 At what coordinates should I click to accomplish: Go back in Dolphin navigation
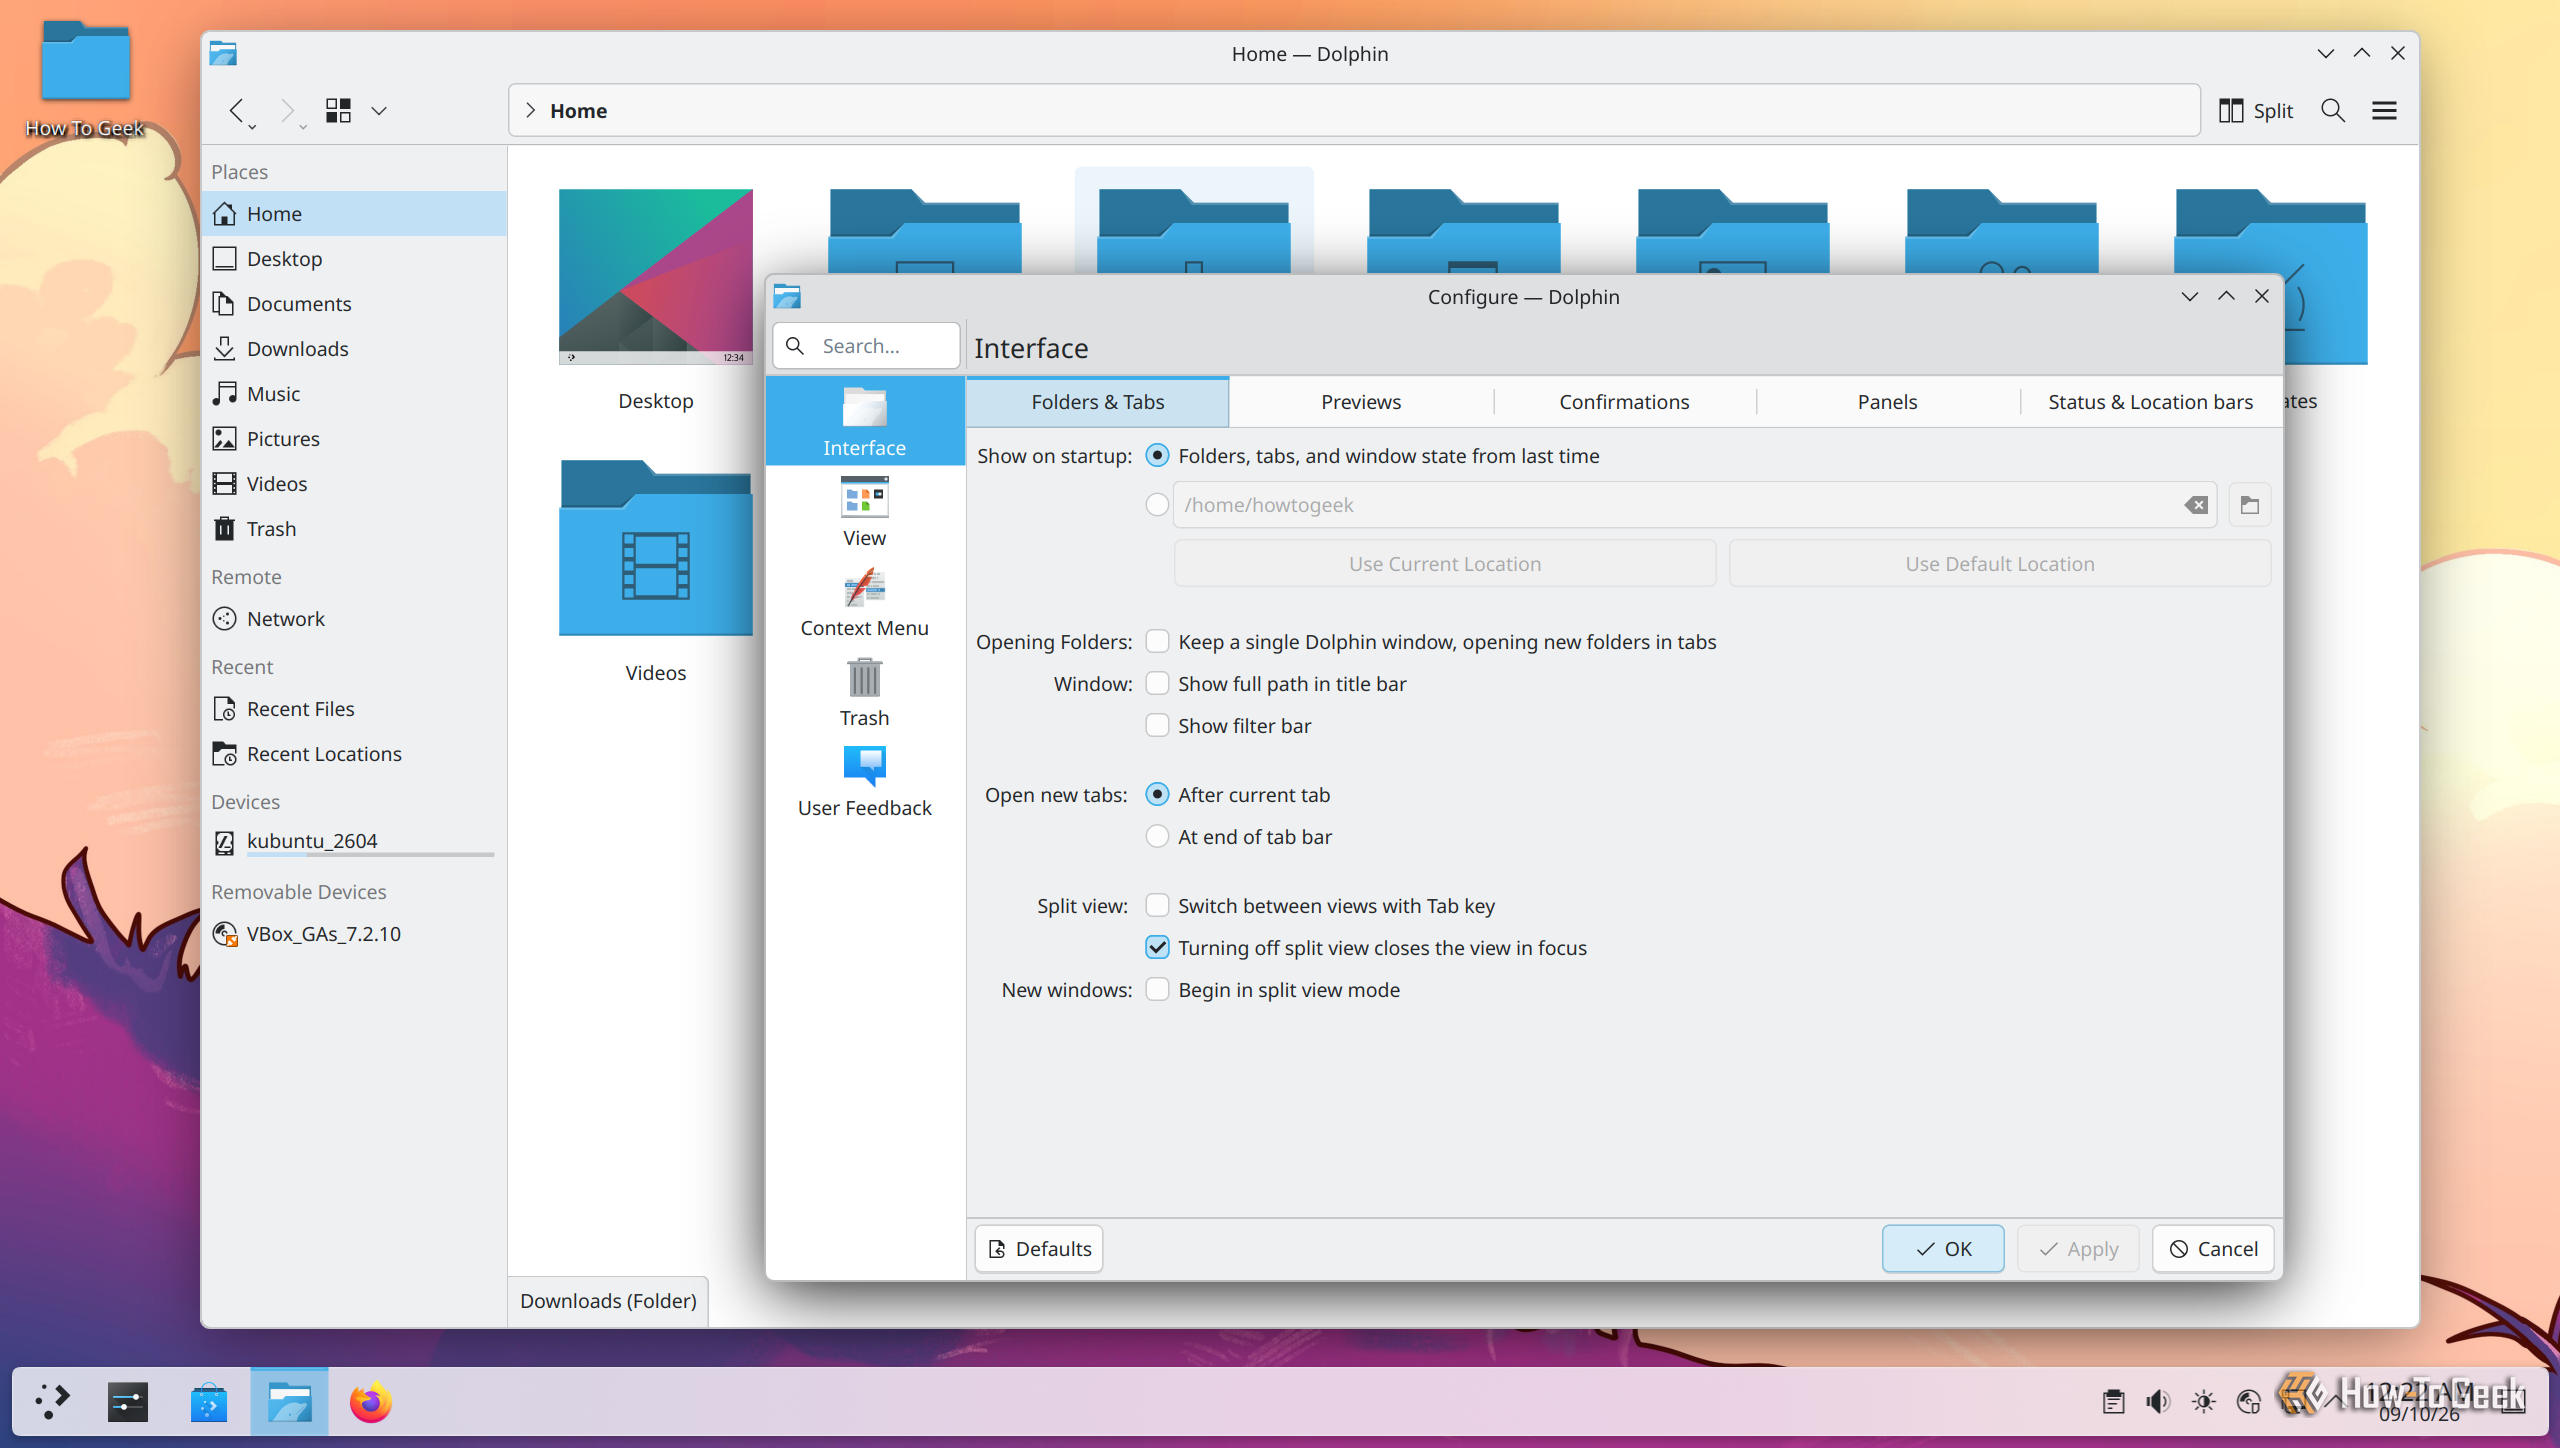point(236,110)
